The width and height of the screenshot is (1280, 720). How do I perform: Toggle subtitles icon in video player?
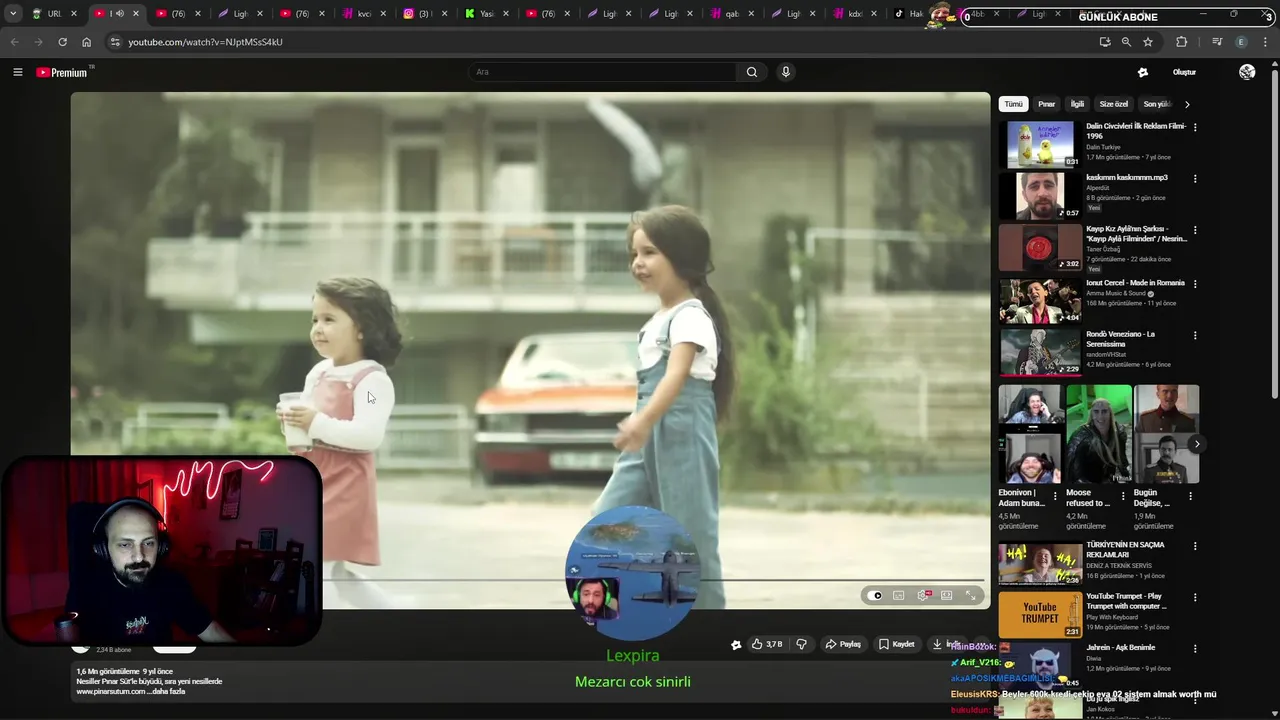[899, 595]
